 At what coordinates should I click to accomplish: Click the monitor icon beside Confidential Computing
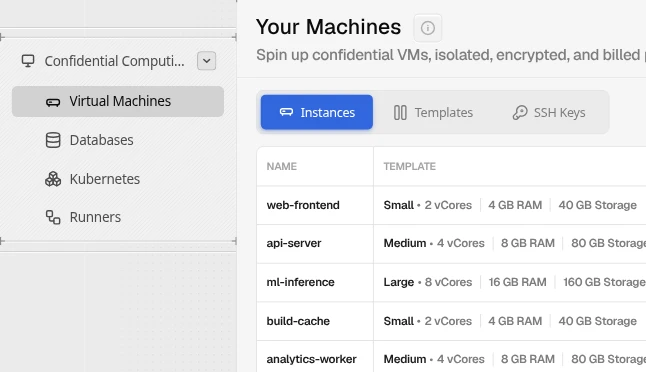coord(28,61)
